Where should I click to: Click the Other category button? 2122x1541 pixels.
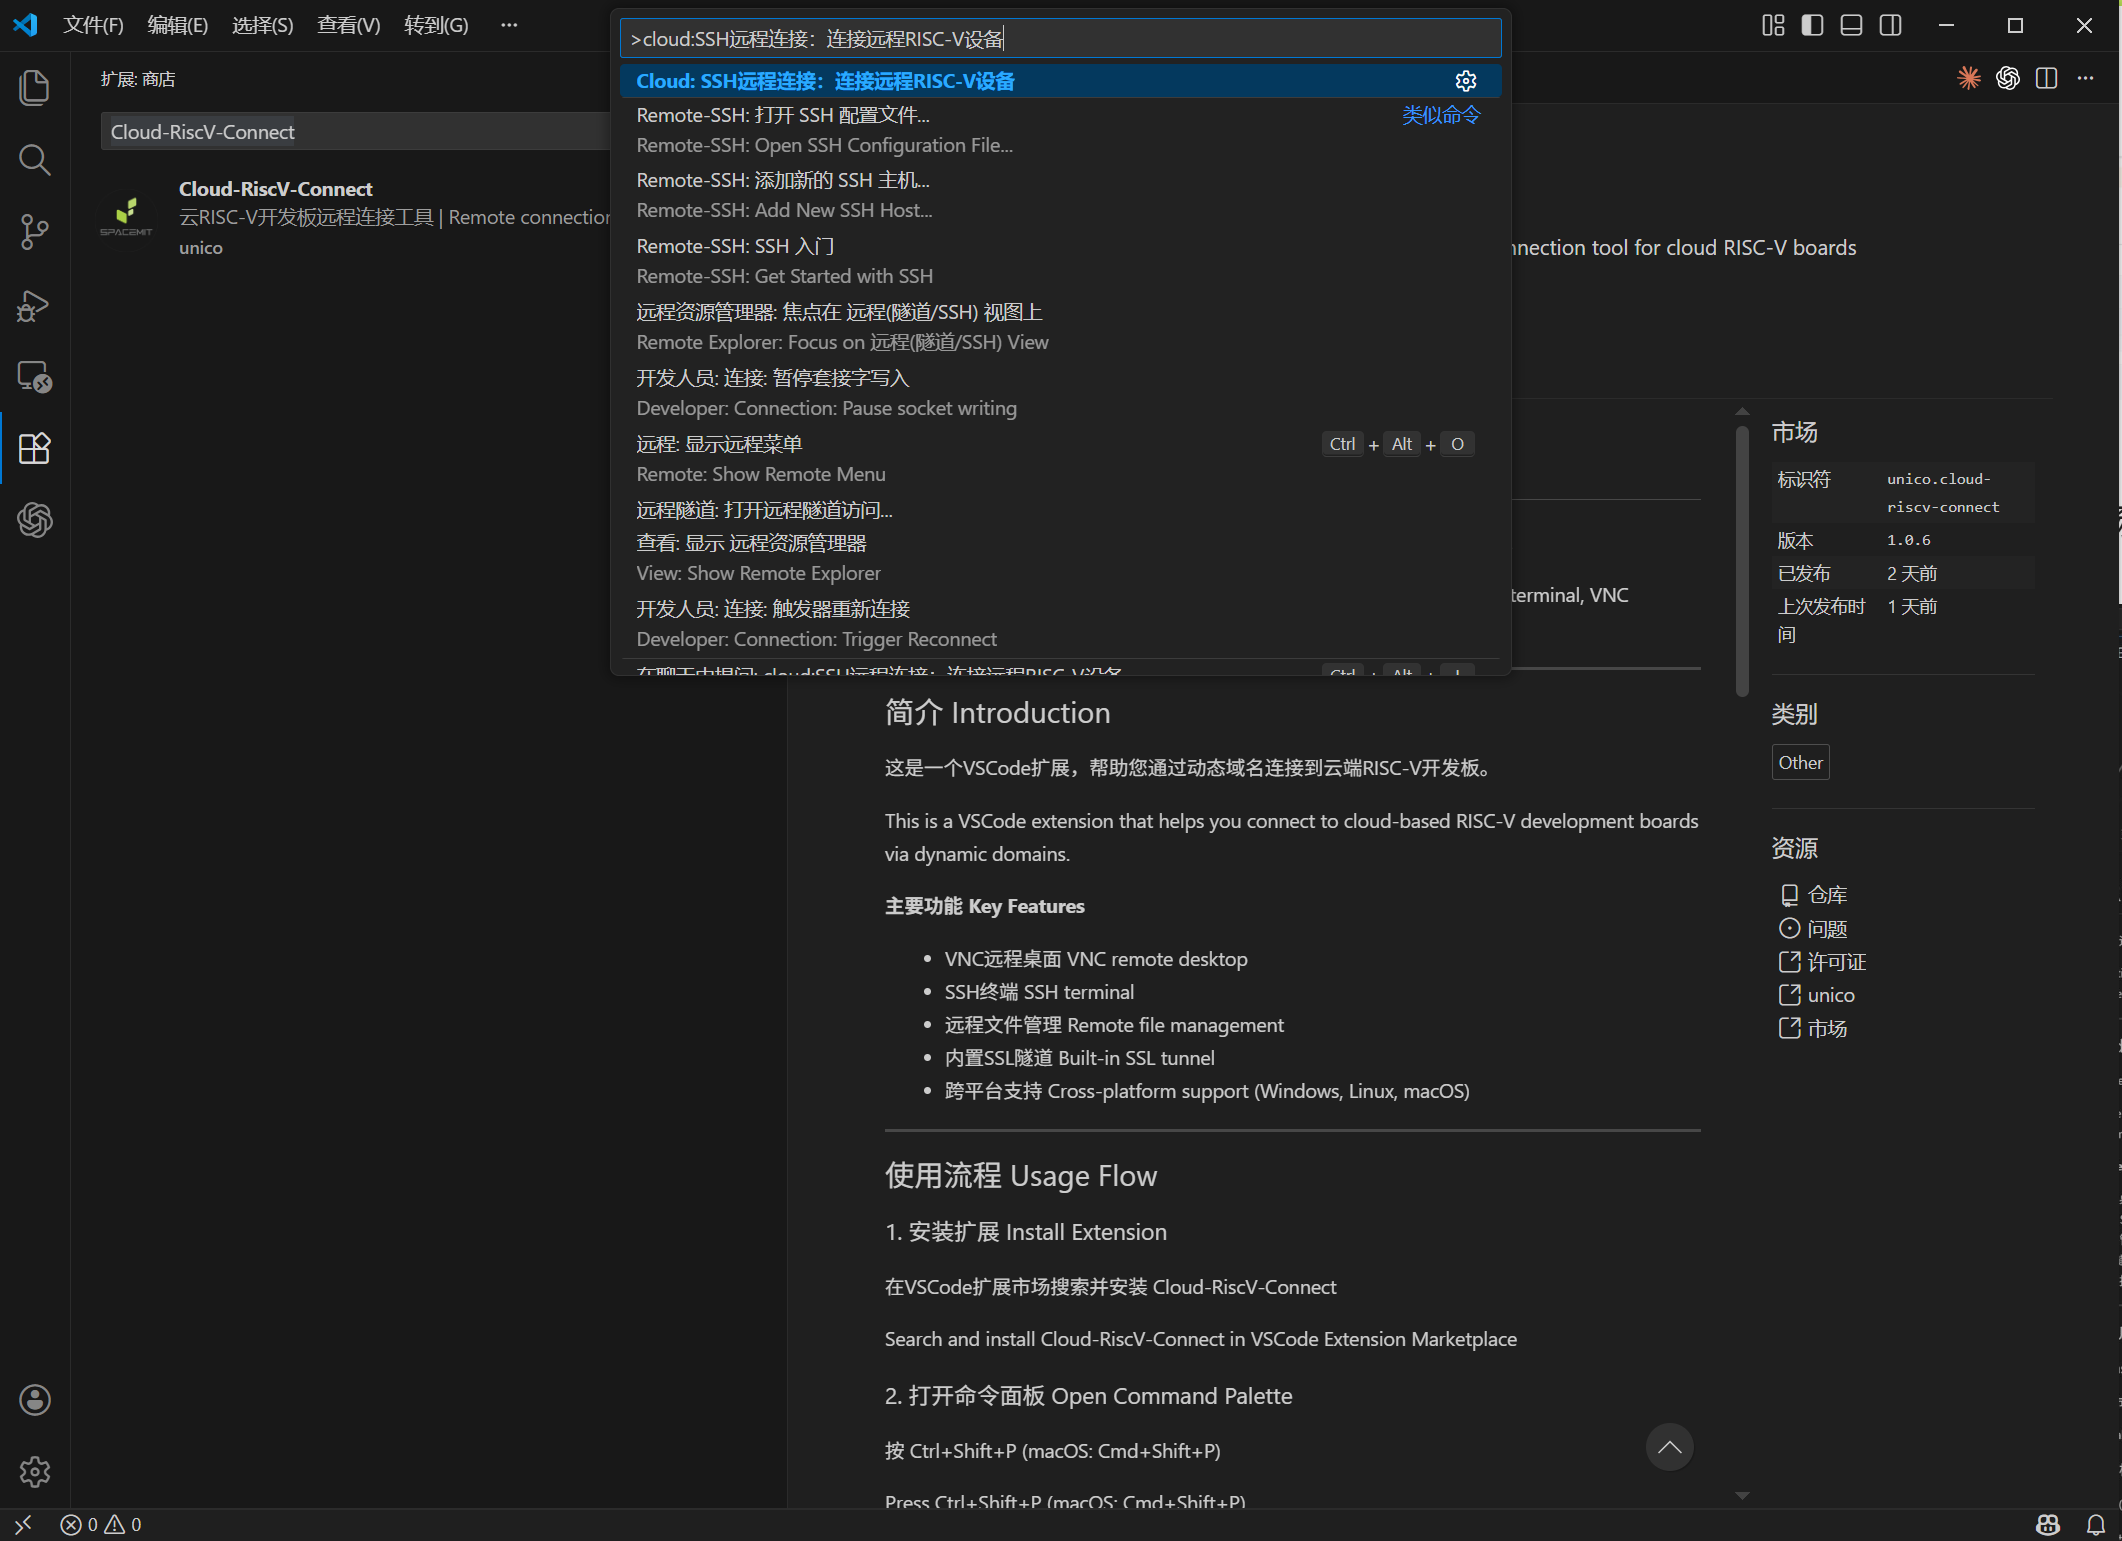click(1800, 763)
